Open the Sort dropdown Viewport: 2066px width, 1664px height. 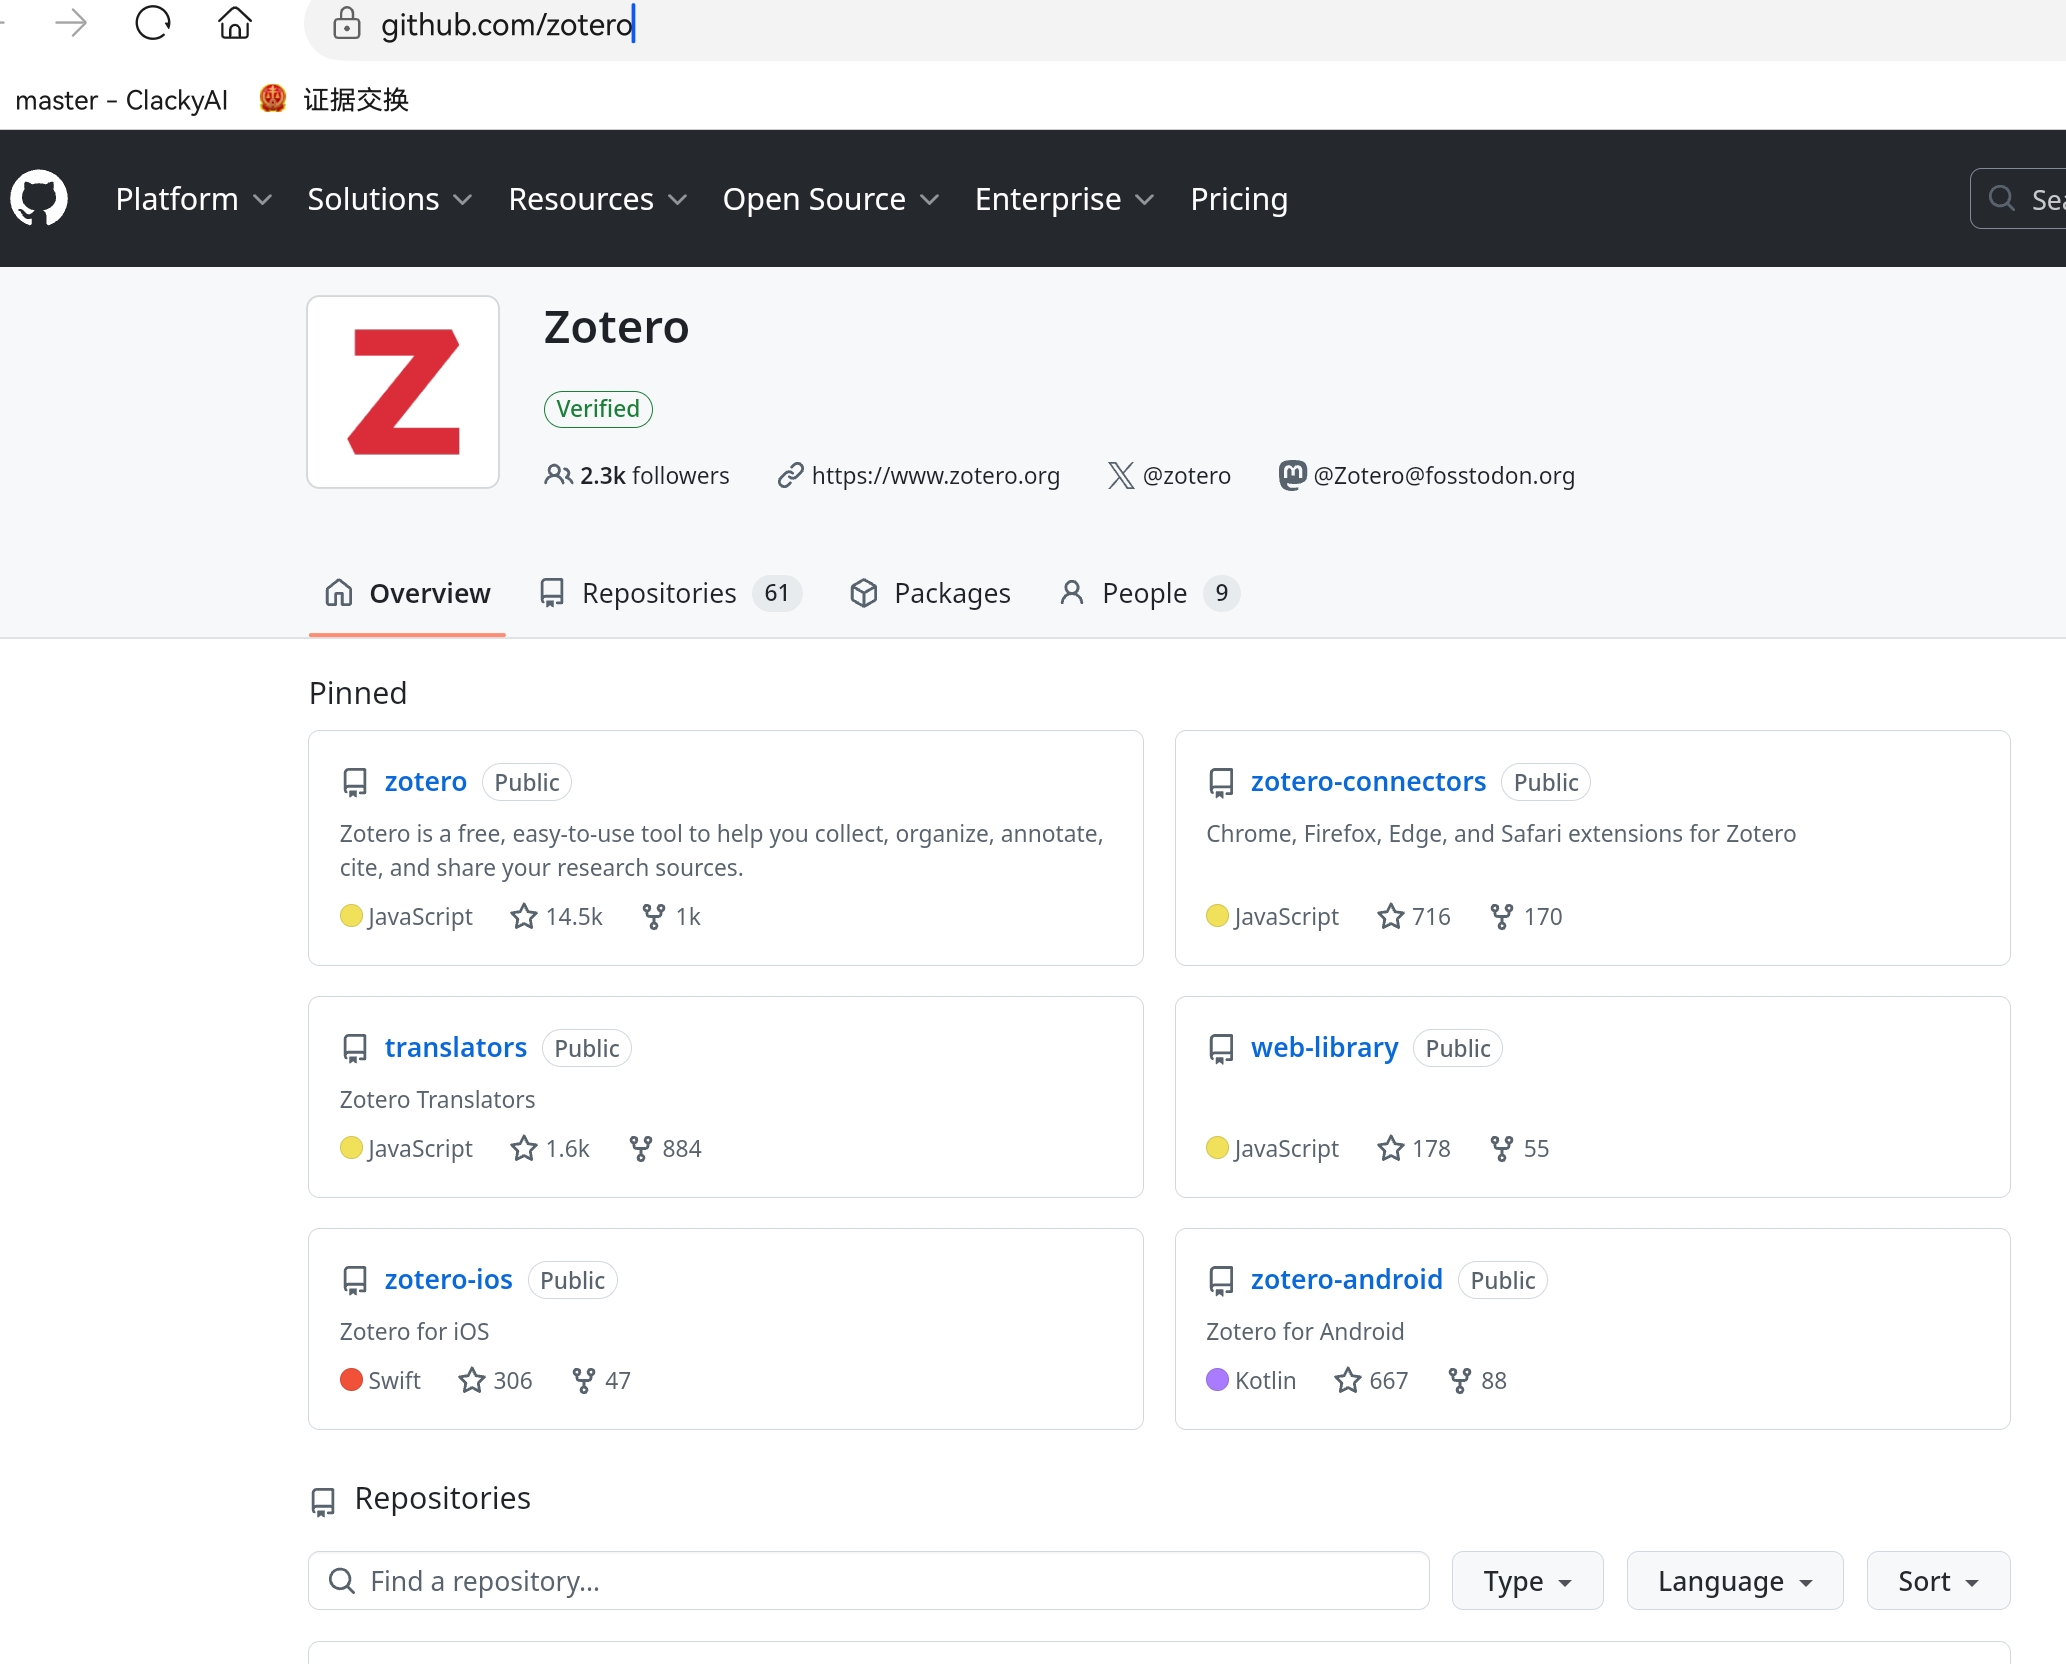point(1938,1581)
